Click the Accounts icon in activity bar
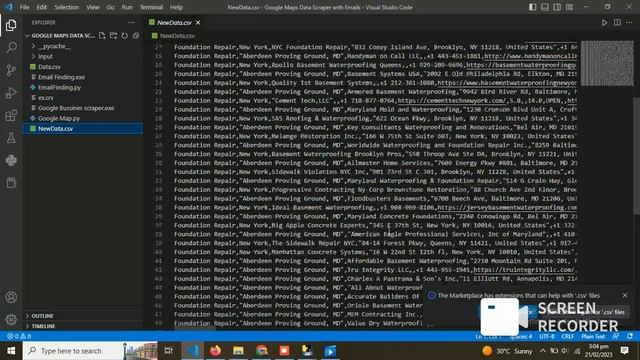Viewport: 640px width, 360px height. [x=11, y=297]
